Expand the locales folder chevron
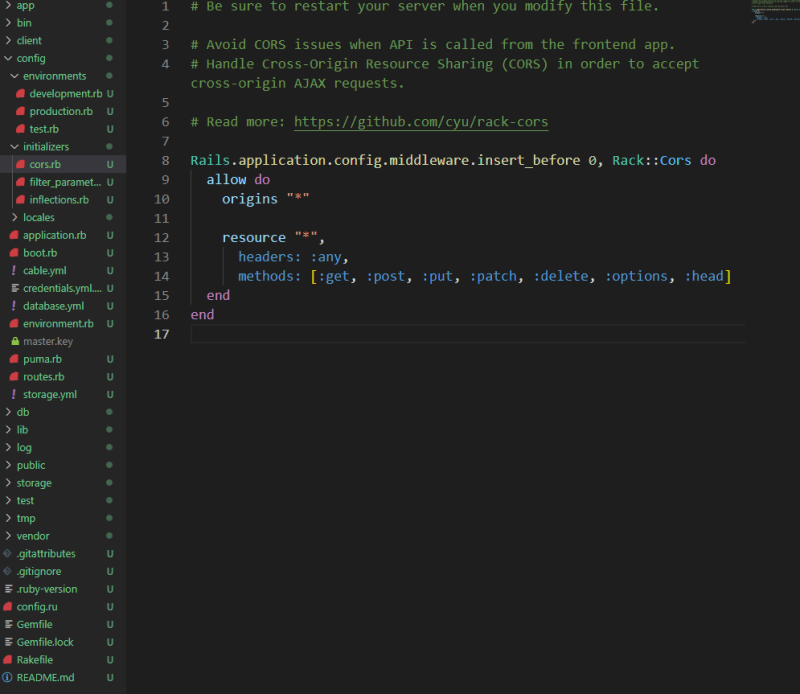 point(14,217)
